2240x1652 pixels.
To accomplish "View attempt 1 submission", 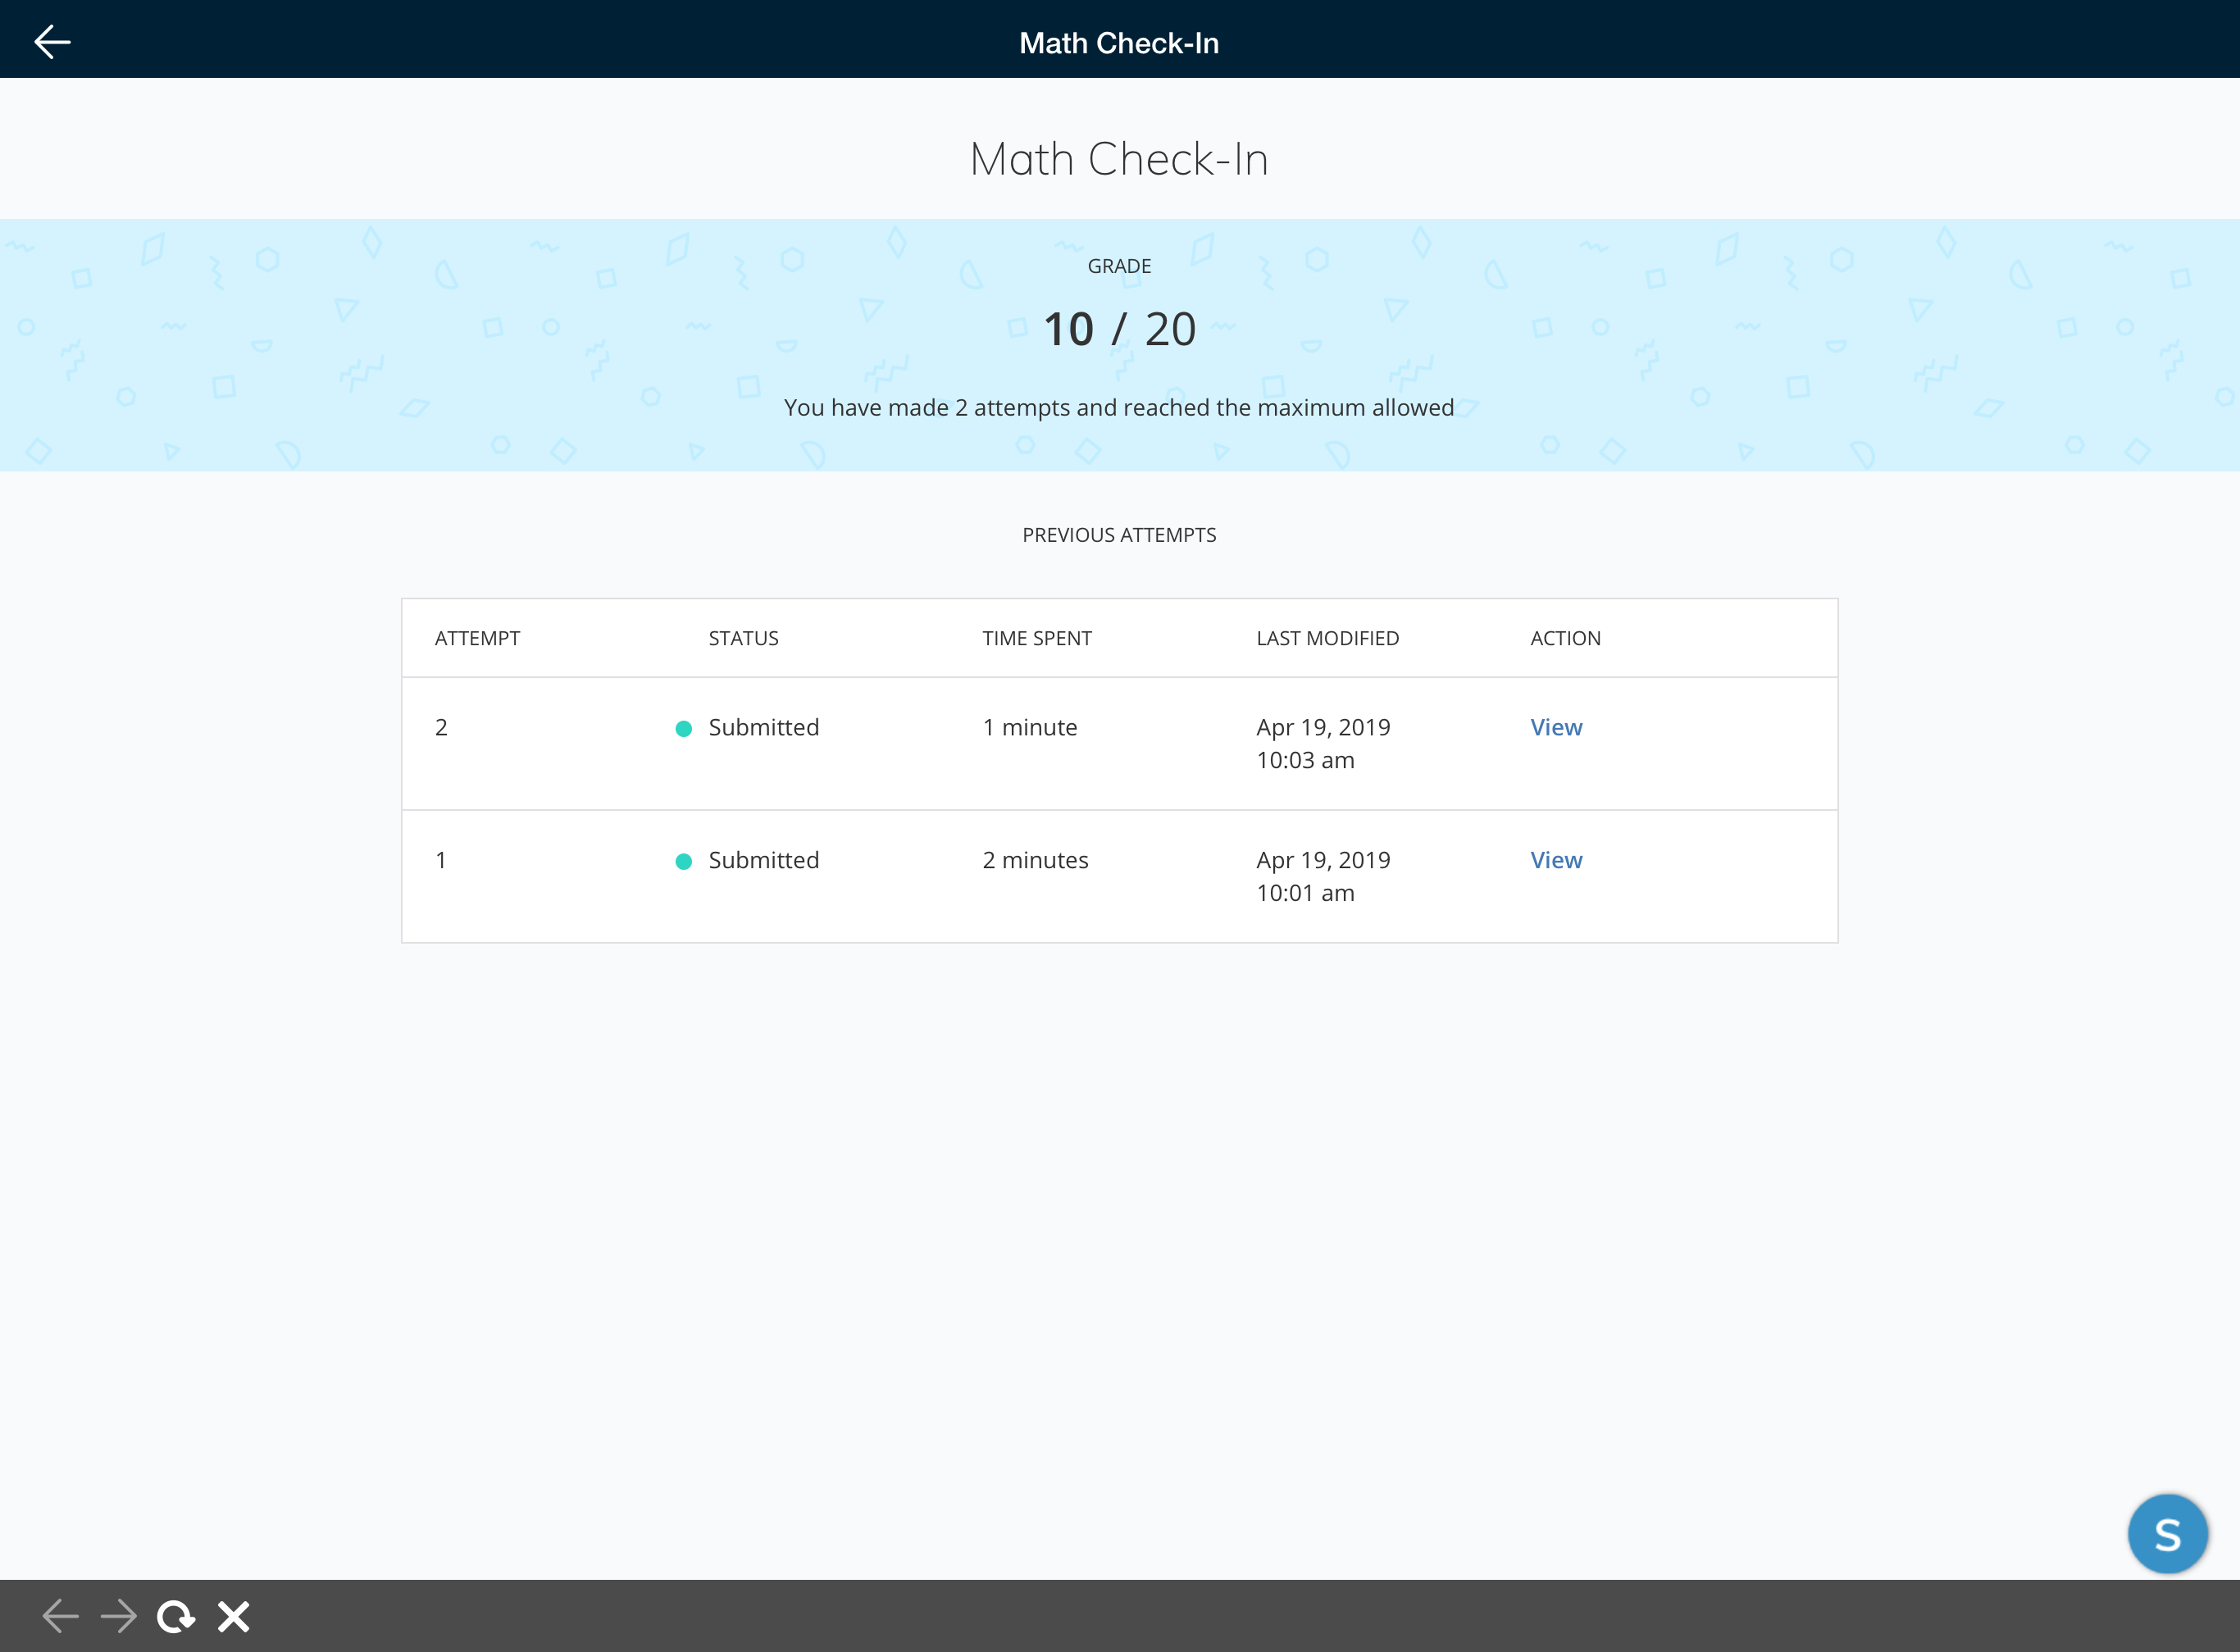I will (x=1556, y=860).
